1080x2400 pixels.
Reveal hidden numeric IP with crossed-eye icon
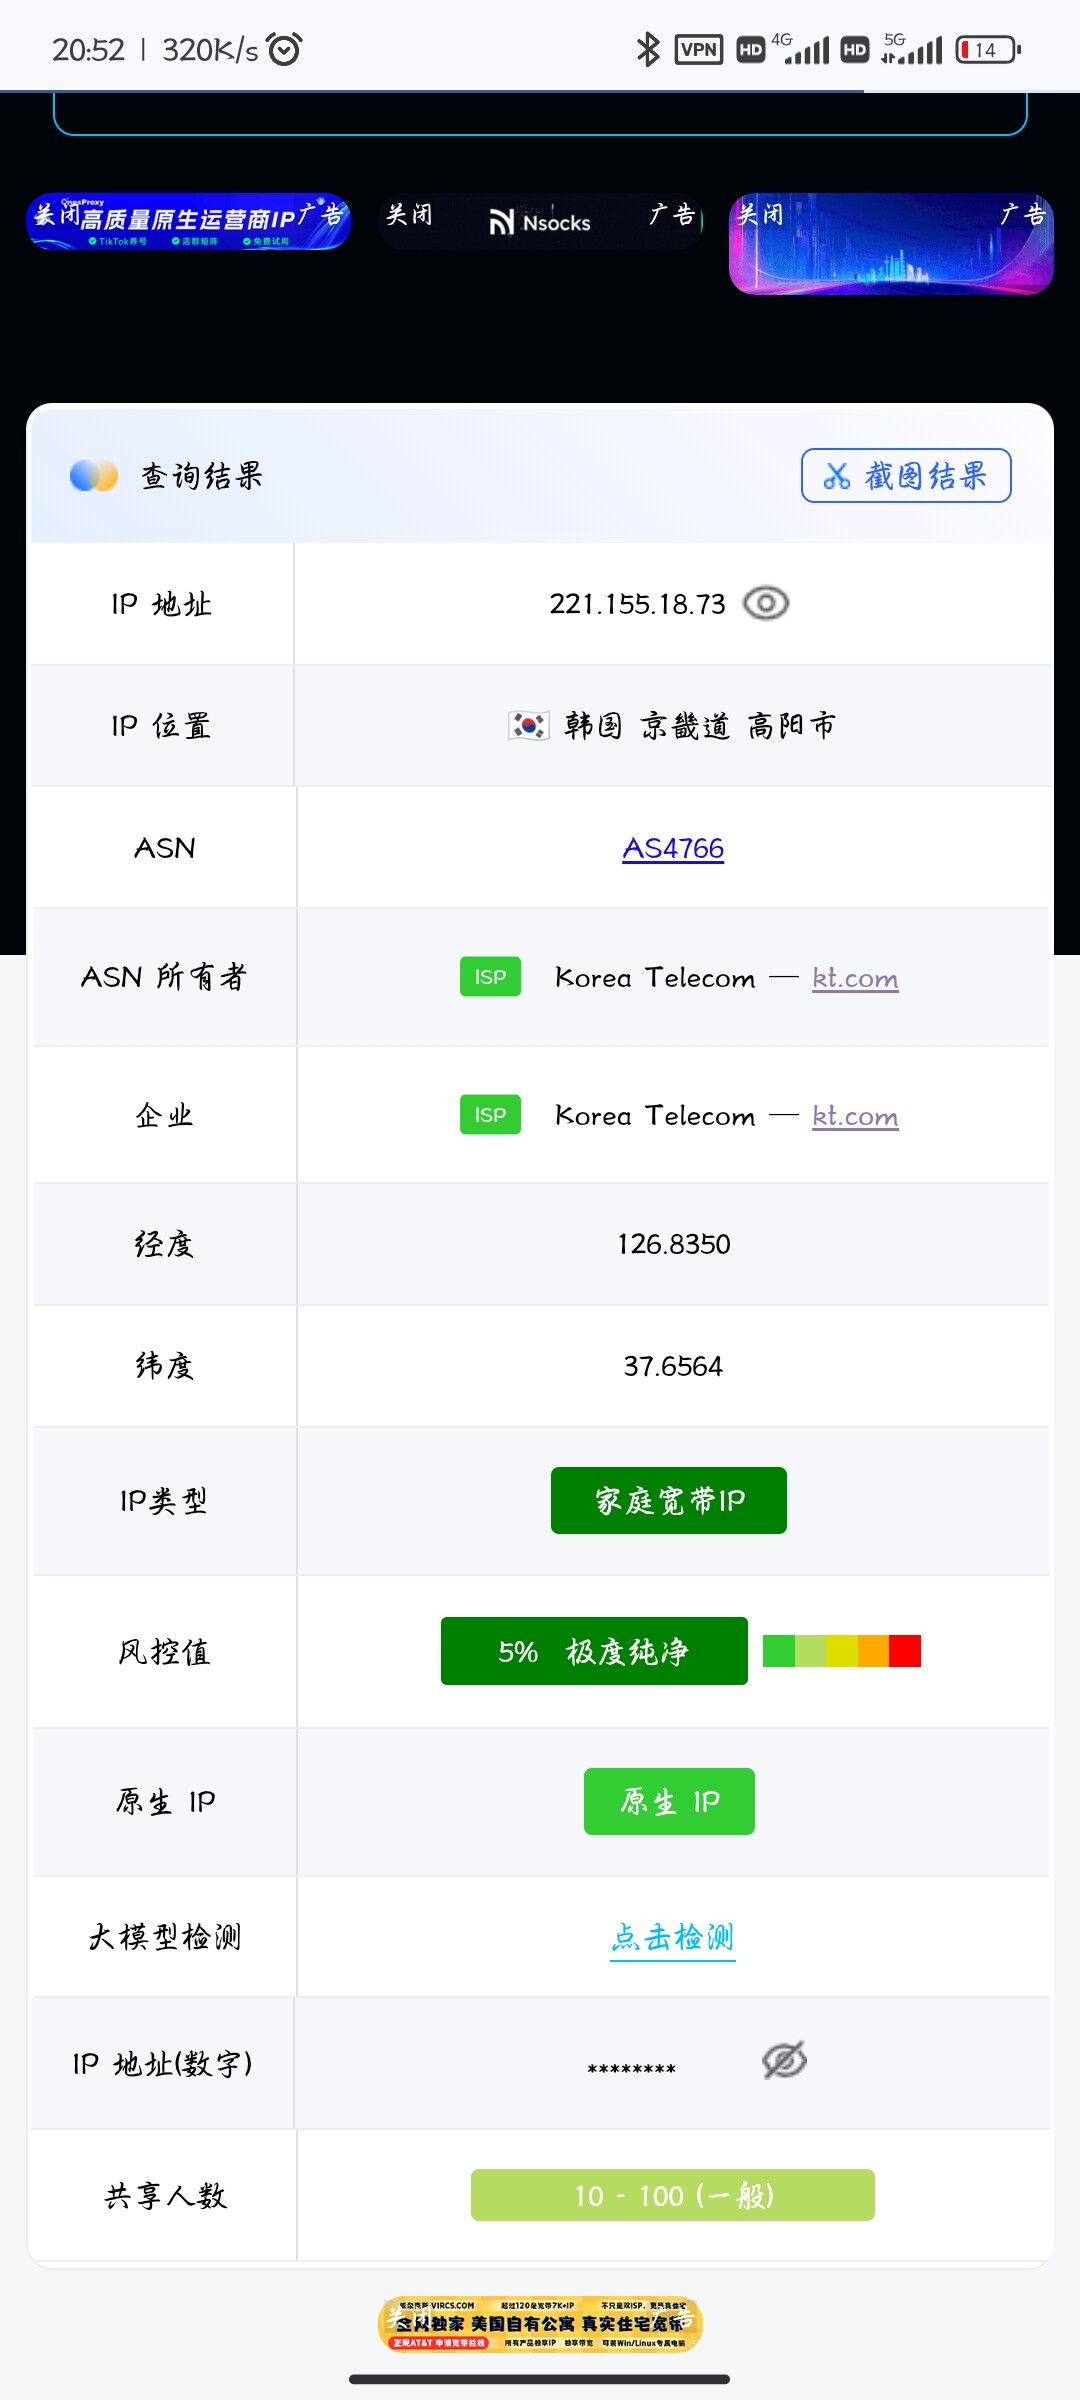pos(784,2060)
